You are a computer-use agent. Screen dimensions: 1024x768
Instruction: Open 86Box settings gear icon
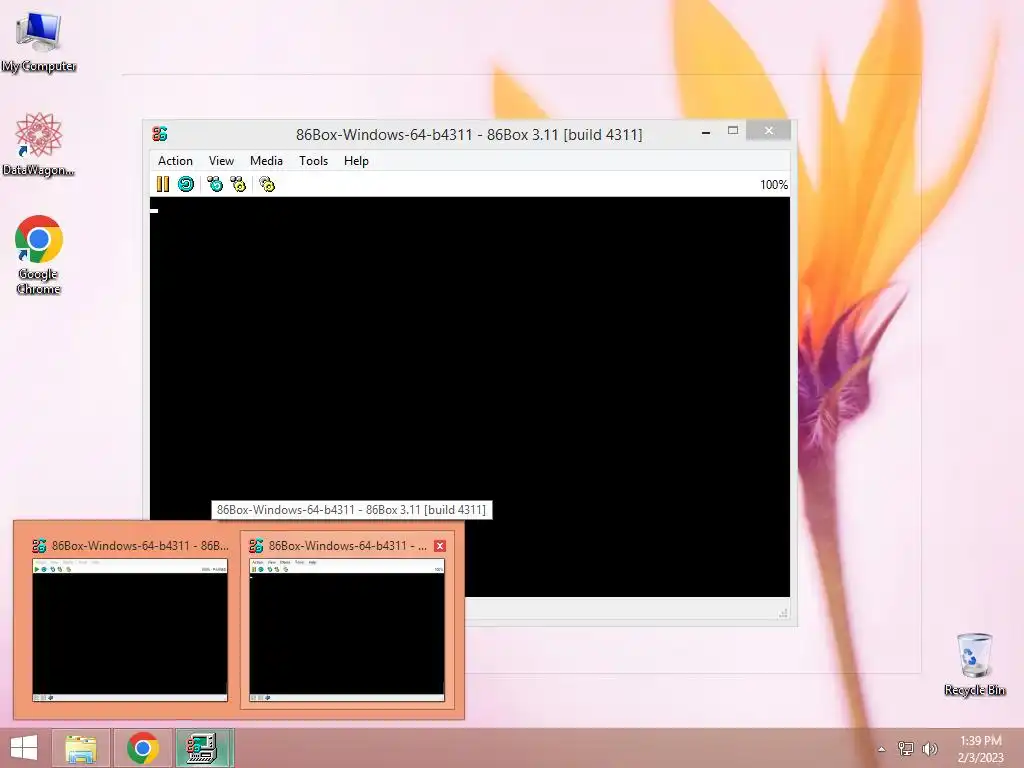(x=267, y=184)
